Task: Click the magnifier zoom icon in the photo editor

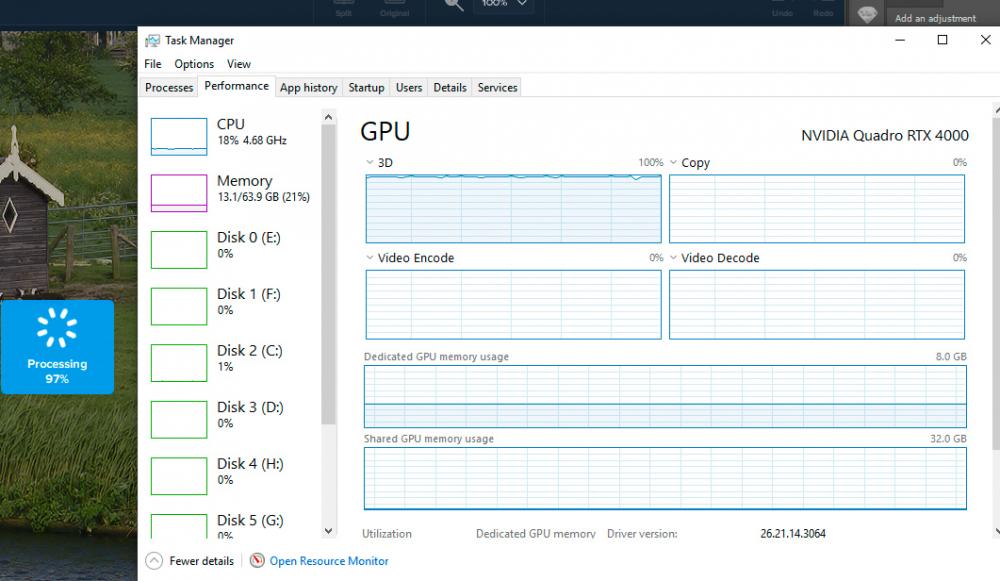Action: point(453,5)
